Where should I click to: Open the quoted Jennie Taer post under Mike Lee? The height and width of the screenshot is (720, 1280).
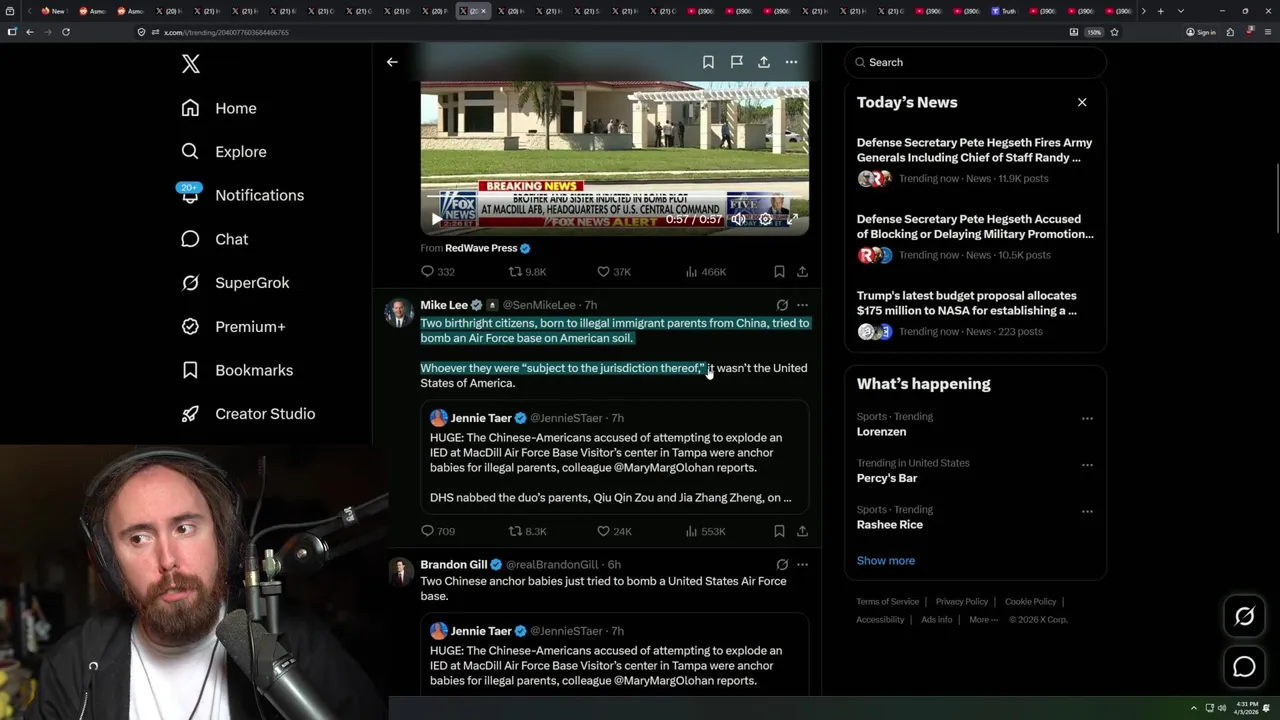coord(614,457)
